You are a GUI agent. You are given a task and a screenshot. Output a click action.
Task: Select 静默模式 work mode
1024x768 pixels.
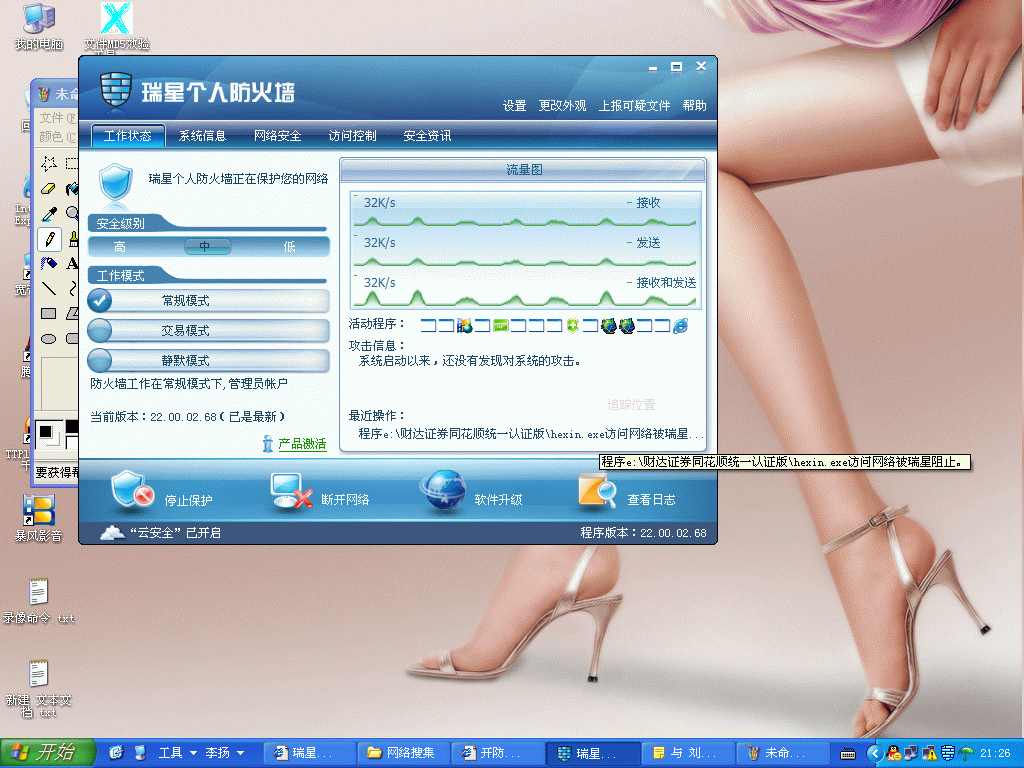pos(208,360)
